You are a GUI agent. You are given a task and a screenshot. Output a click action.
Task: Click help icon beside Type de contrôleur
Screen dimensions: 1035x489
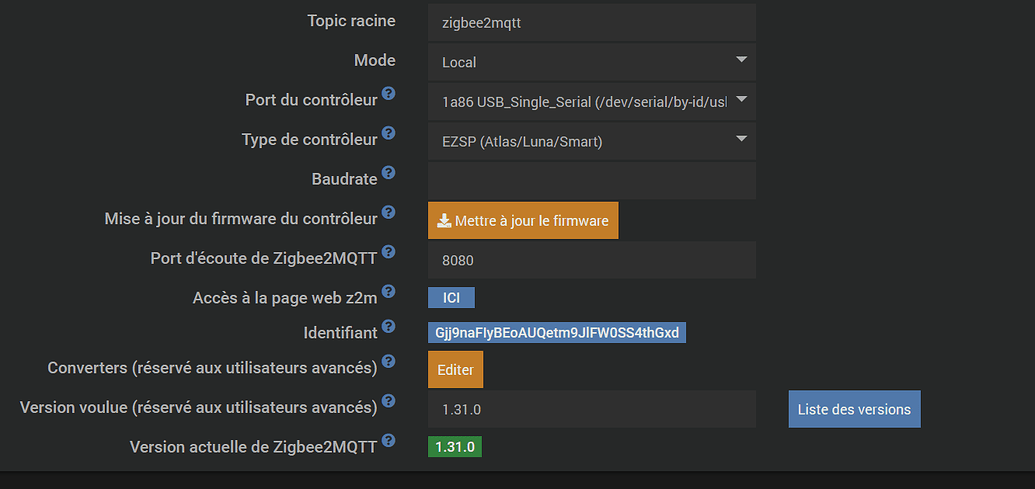(x=389, y=133)
